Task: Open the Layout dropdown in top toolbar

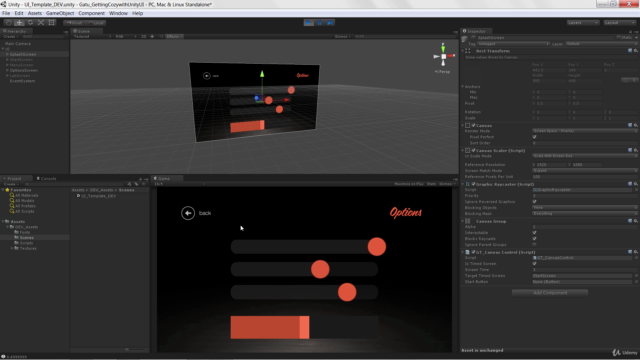Action: point(619,23)
